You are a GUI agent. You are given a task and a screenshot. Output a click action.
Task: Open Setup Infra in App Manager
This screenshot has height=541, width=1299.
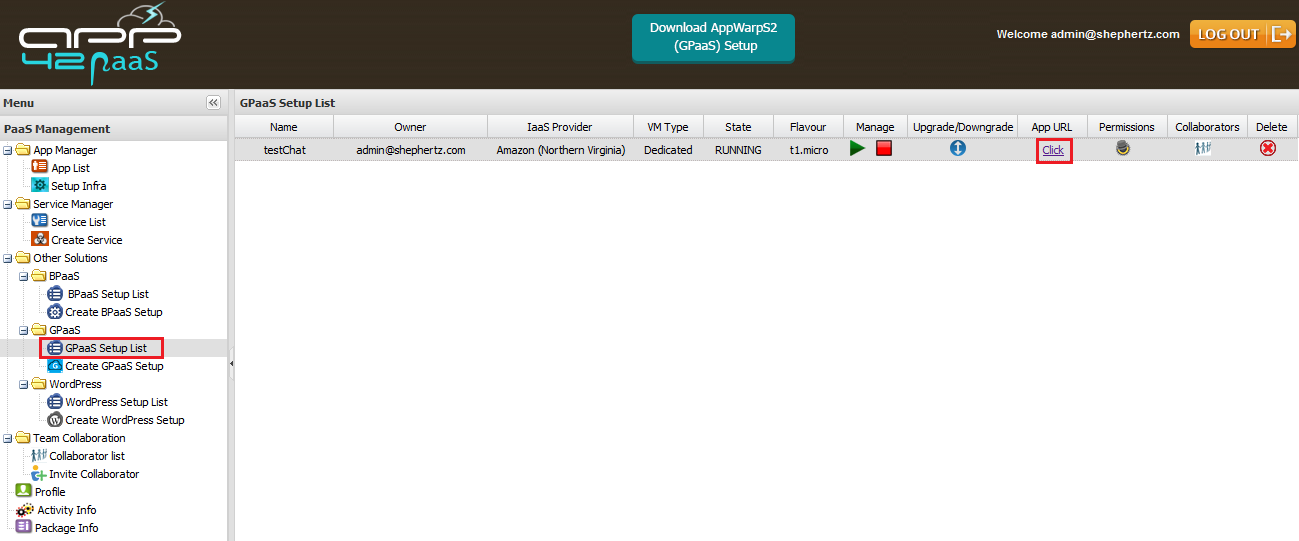[x=78, y=186]
